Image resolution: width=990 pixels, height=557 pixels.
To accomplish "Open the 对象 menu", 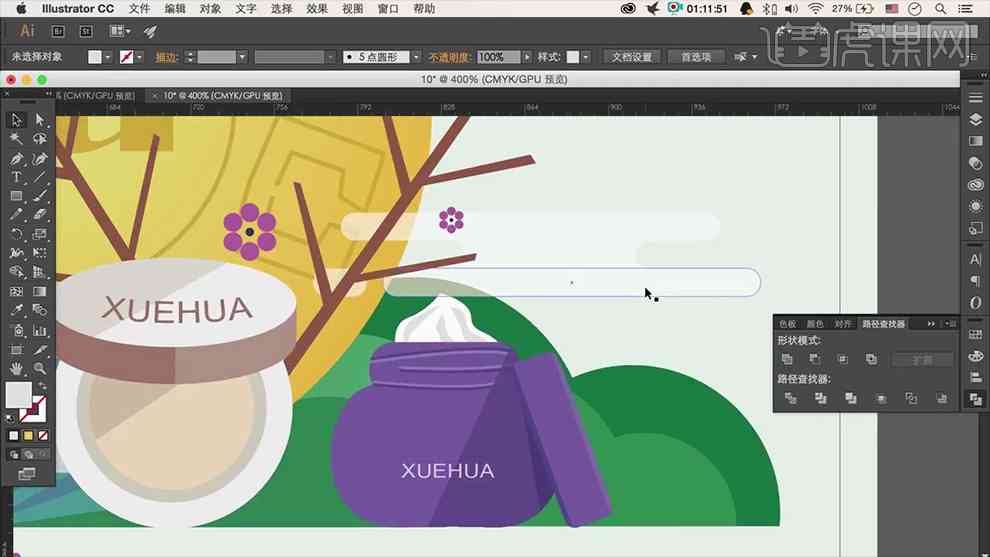I will (x=210, y=9).
